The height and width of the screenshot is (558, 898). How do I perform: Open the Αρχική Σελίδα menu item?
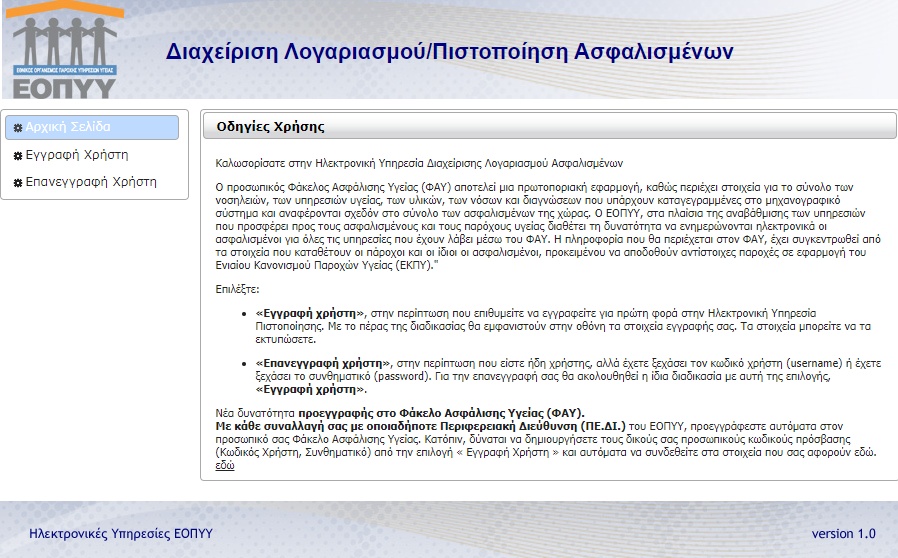[x=92, y=127]
